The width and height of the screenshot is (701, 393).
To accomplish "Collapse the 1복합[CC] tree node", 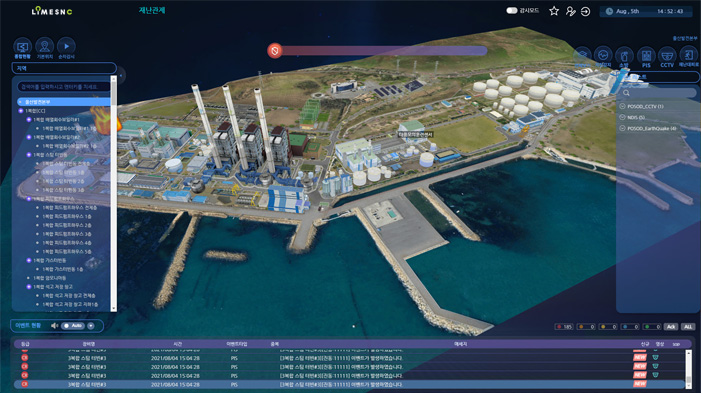I will [21, 111].
